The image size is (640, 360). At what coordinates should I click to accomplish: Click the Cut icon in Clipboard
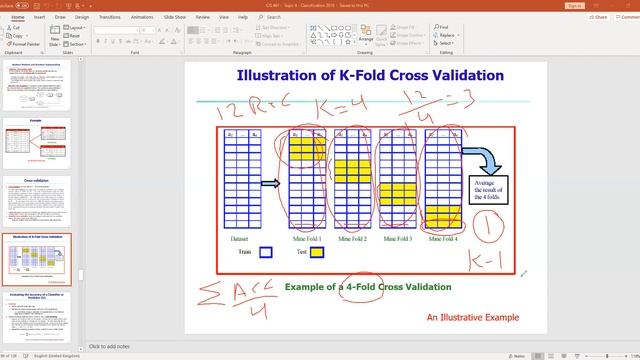9,27
